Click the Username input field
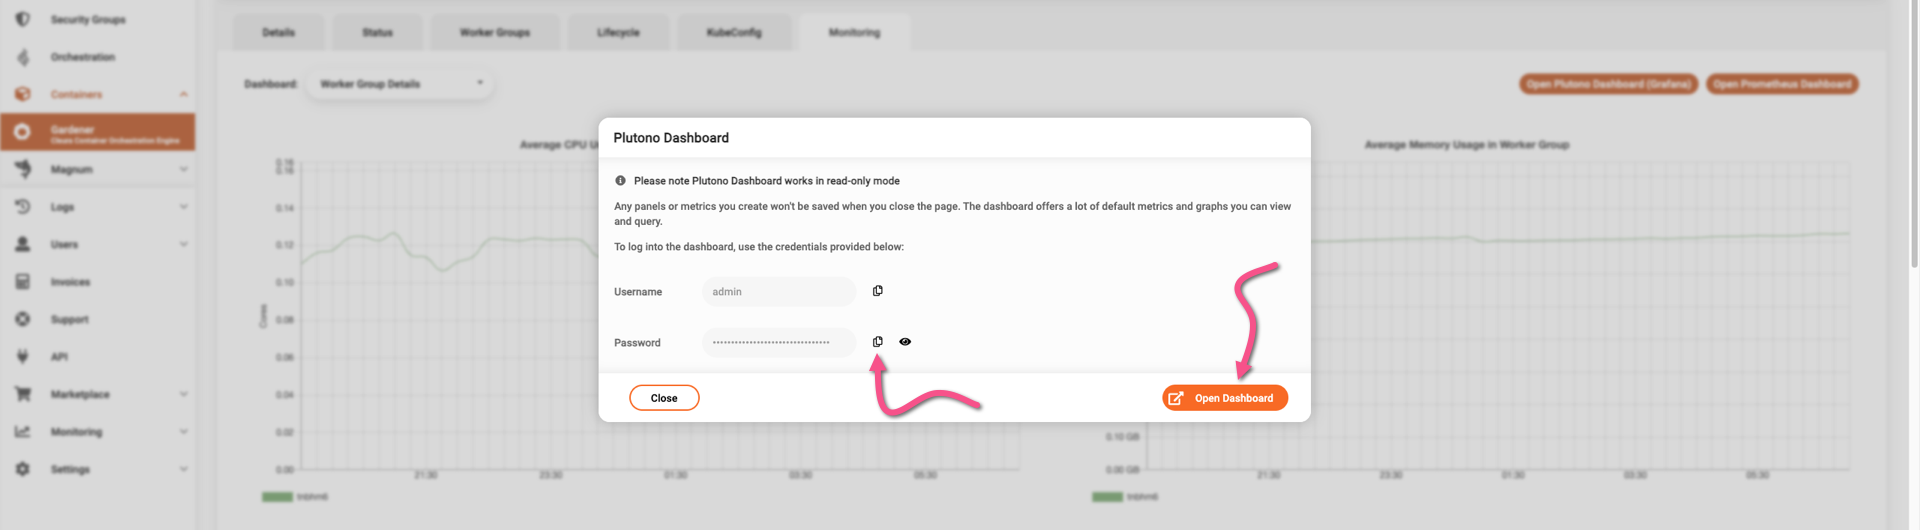Image resolution: width=1920 pixels, height=530 pixels. [779, 292]
